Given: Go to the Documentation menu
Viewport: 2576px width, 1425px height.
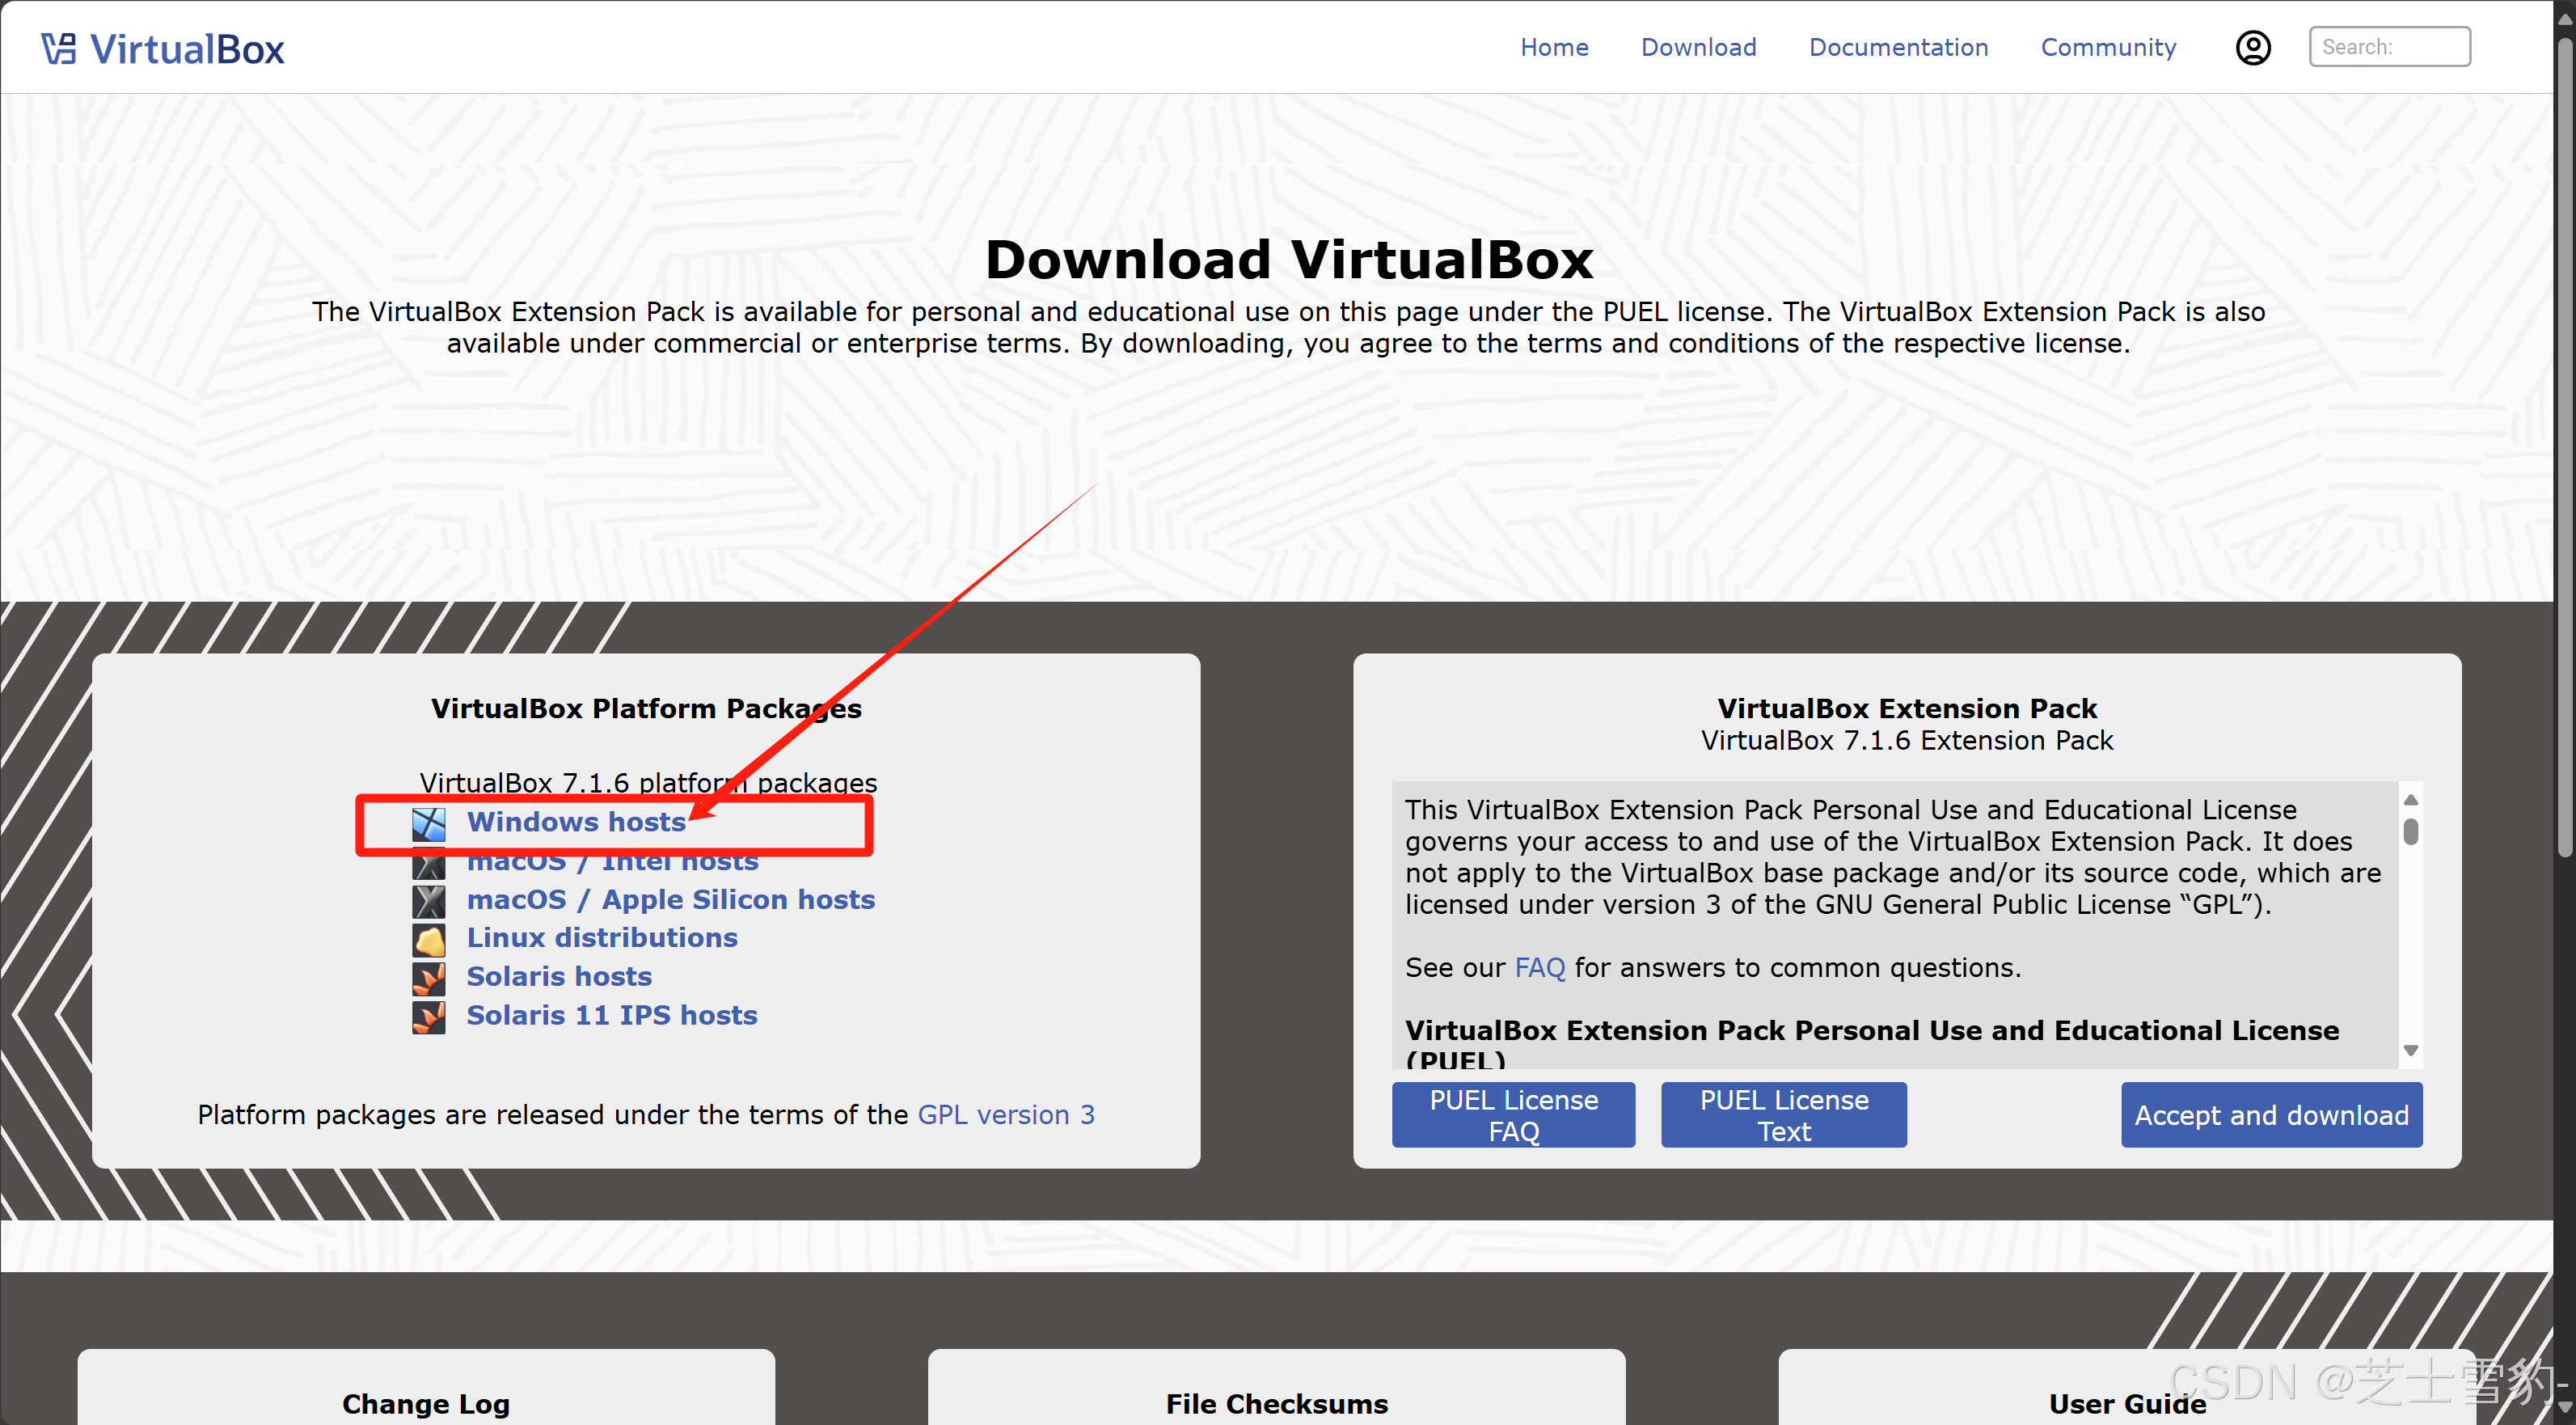Looking at the screenshot, I should (1898, 48).
